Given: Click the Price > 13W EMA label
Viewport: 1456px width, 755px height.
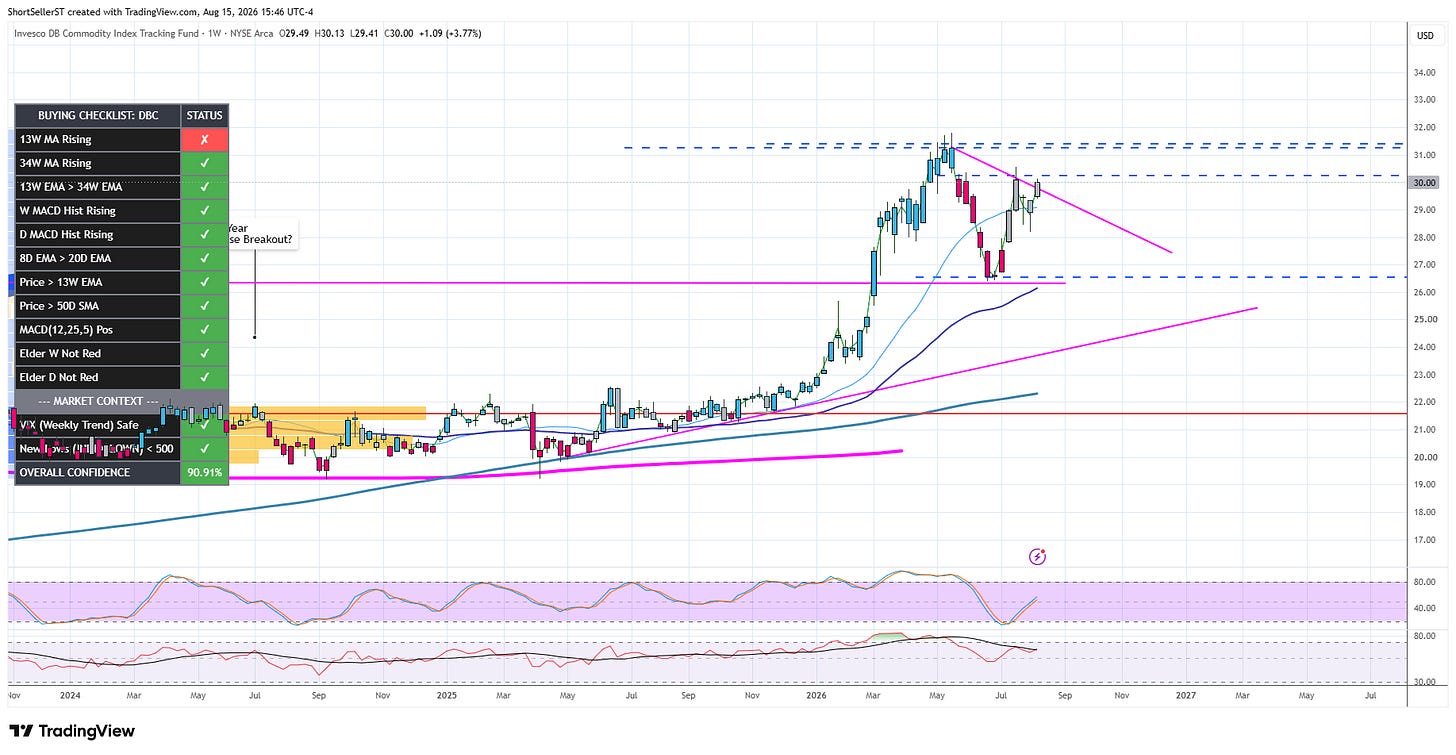Looking at the screenshot, I should click(61, 282).
